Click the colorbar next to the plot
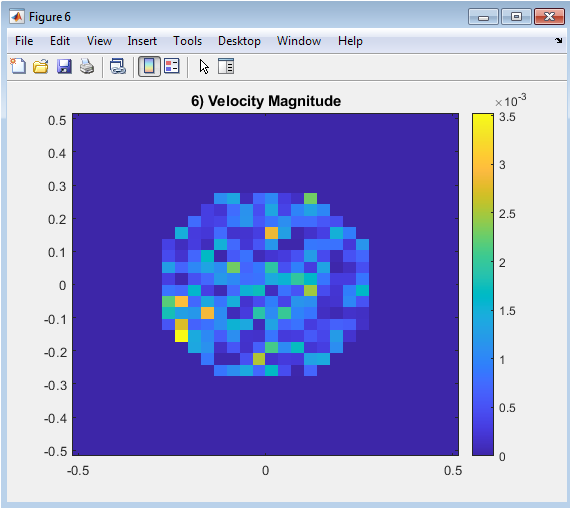Viewport: 571px width, 509px height. coord(483,284)
